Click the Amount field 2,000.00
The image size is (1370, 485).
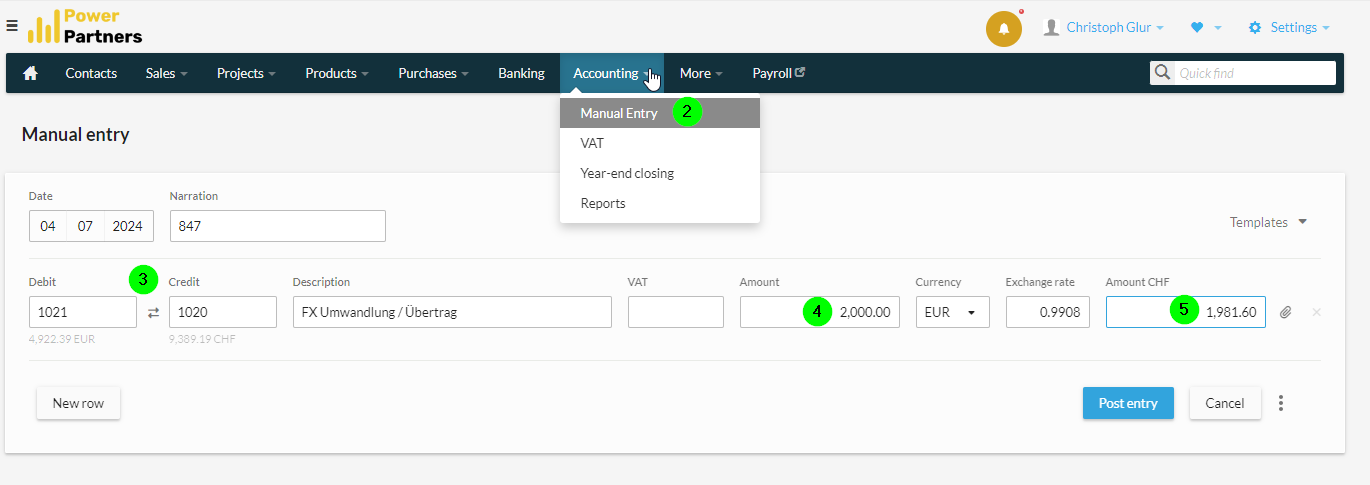(x=820, y=312)
